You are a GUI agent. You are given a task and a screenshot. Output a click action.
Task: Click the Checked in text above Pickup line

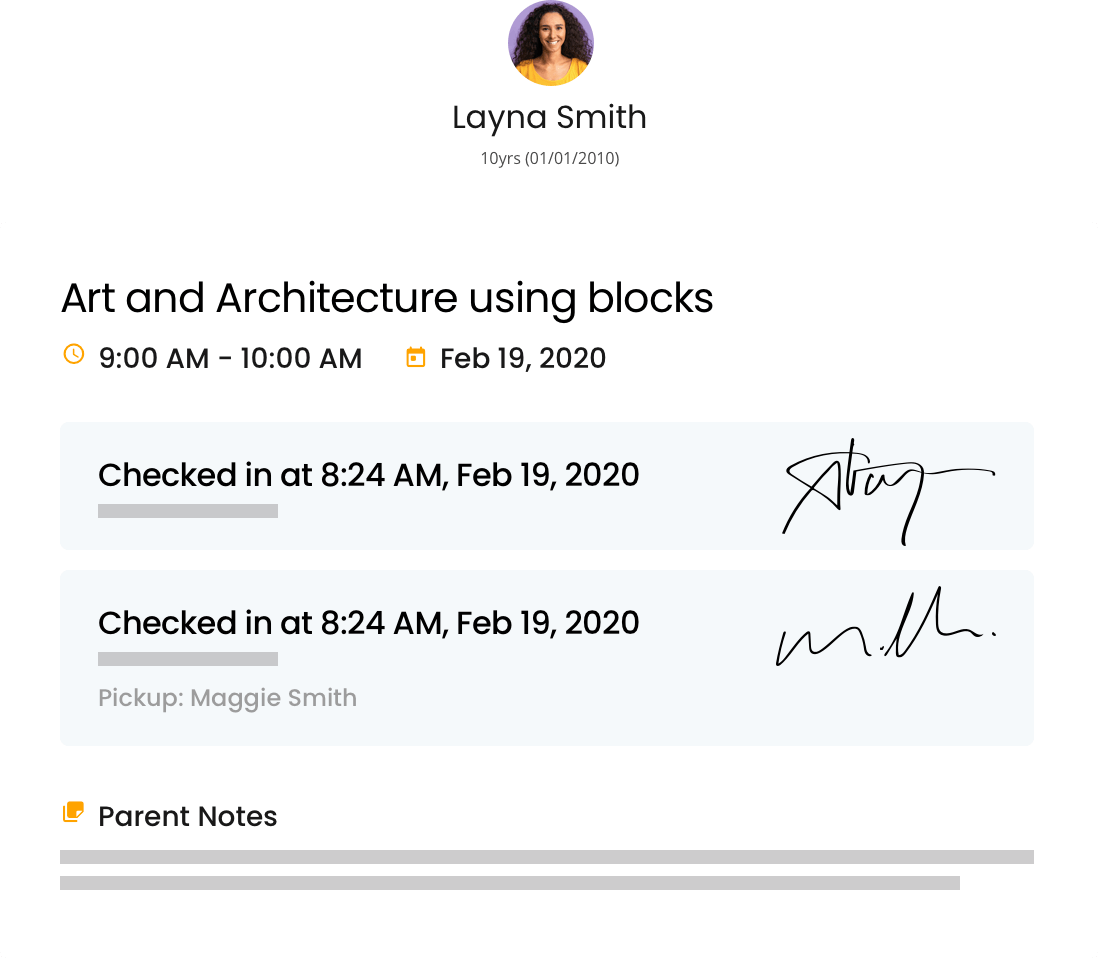[x=368, y=622]
